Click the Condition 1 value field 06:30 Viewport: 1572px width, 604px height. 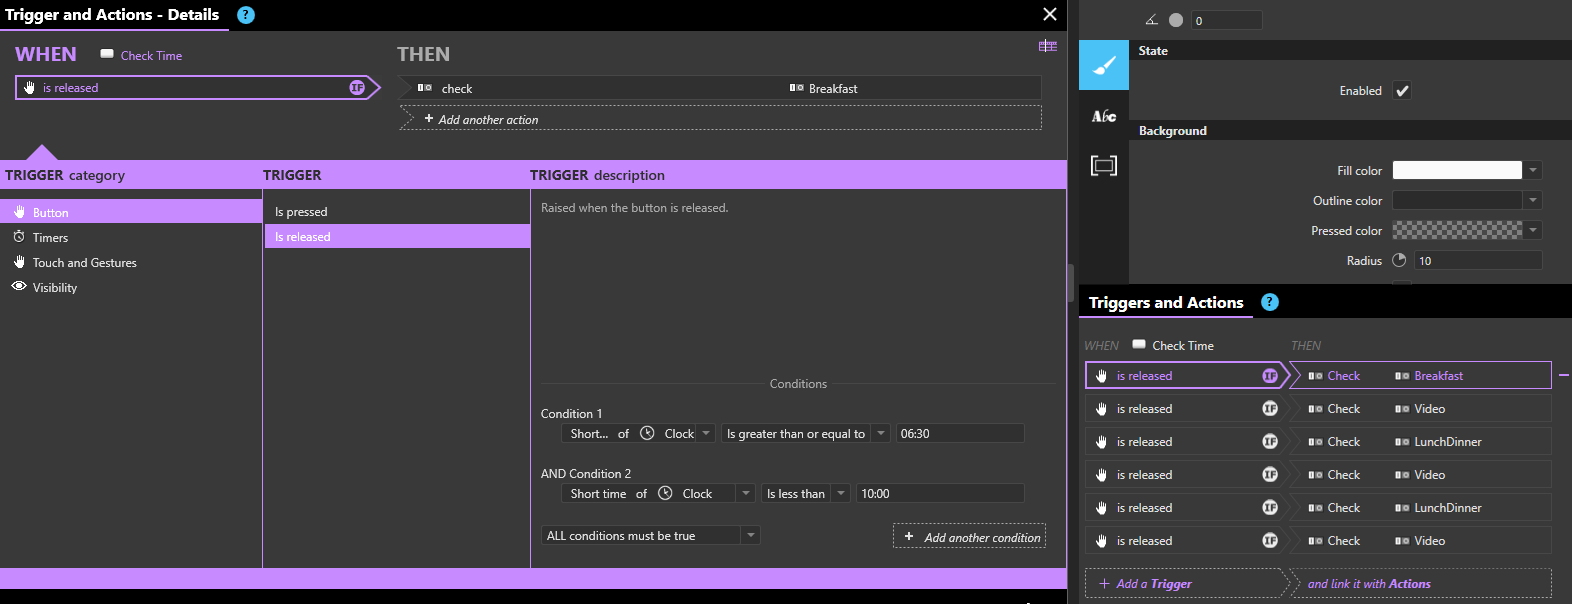pos(960,433)
